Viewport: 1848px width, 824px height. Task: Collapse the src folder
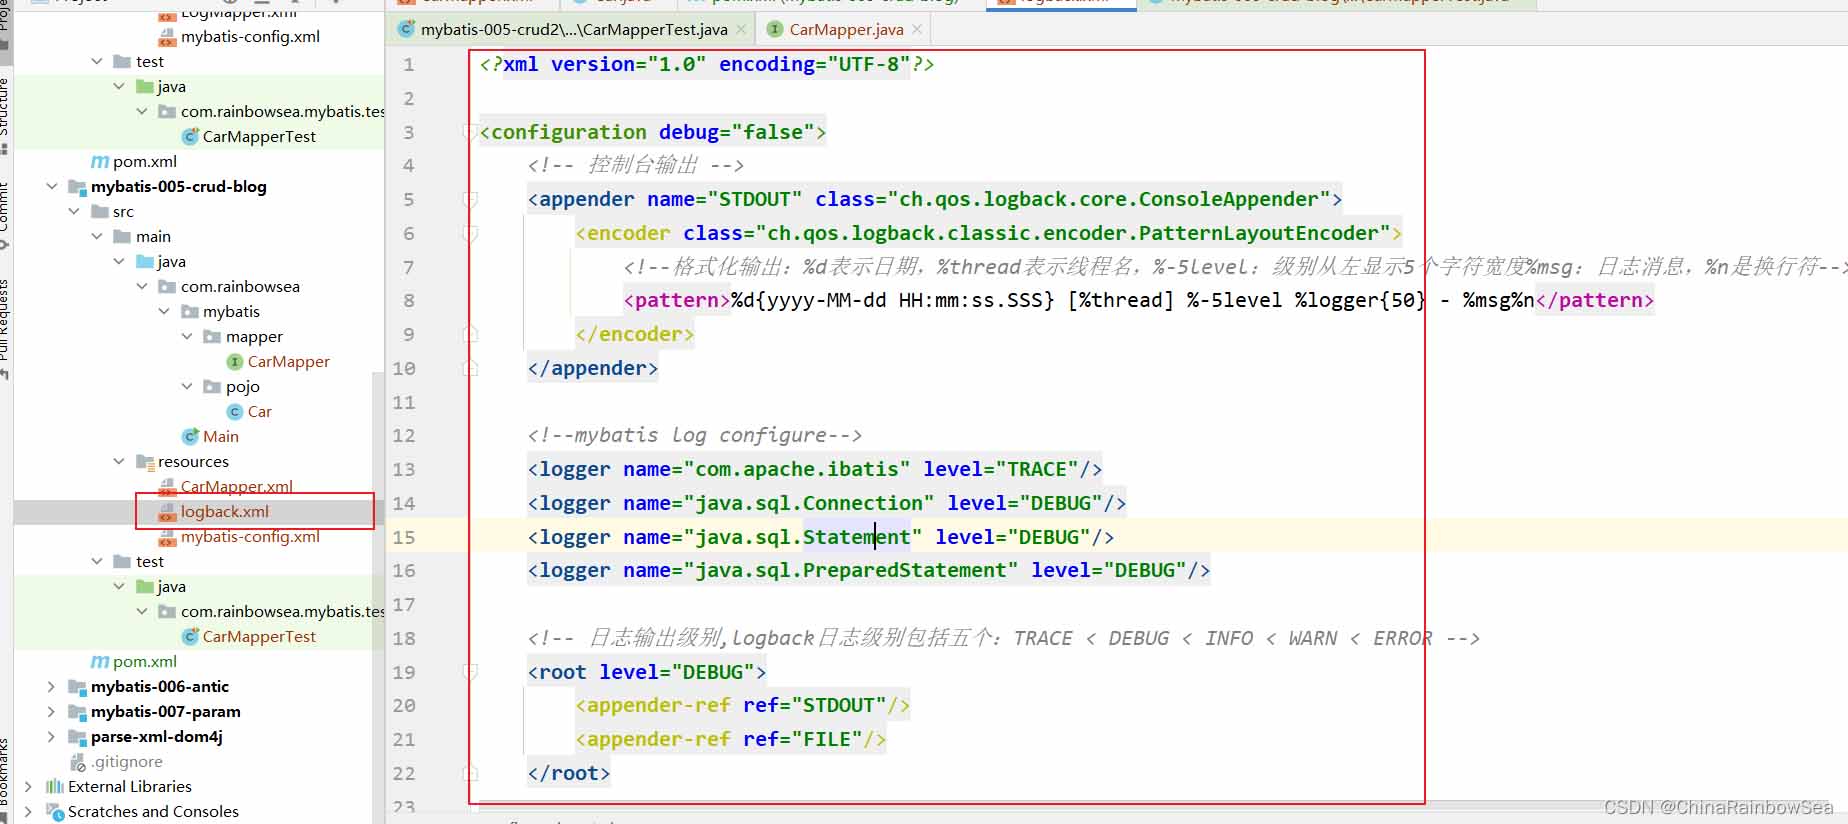click(x=74, y=212)
